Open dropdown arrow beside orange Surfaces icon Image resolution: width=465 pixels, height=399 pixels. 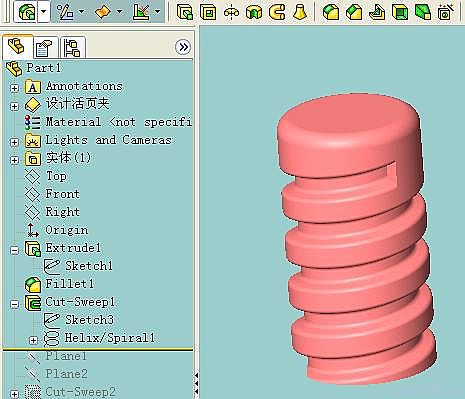[119, 12]
